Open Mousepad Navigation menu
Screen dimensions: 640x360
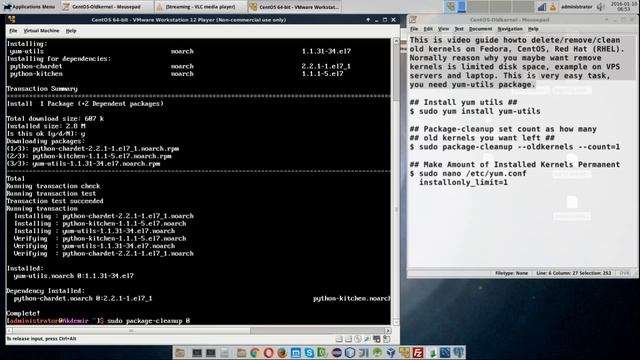click(x=510, y=29)
